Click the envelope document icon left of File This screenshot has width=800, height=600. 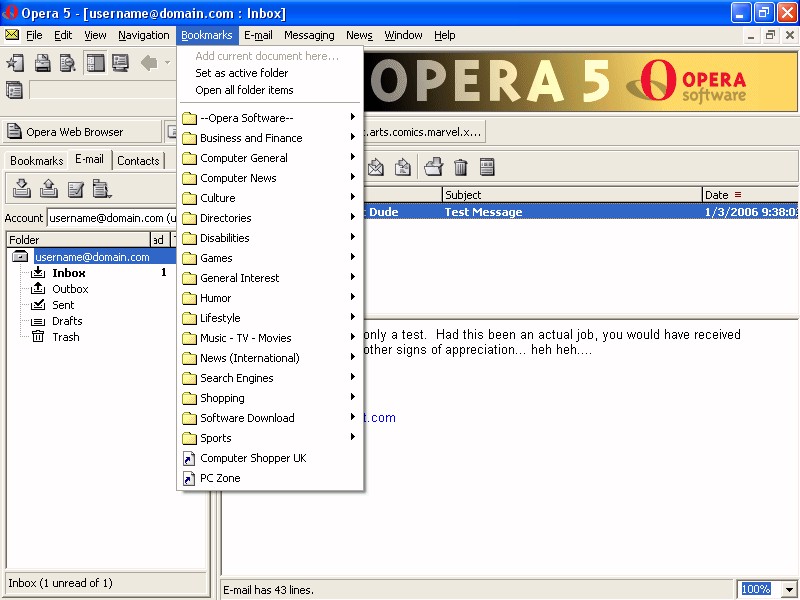coord(12,35)
